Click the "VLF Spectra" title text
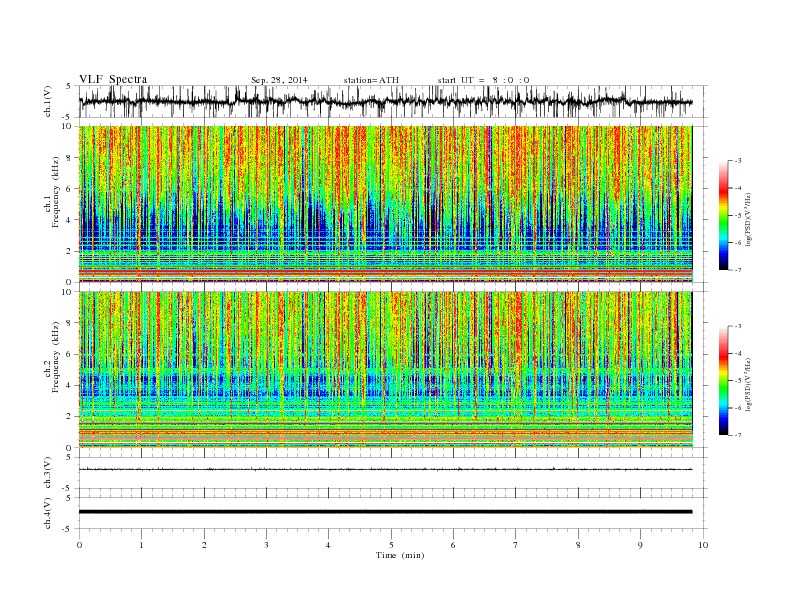Image resolution: width=792 pixels, height=612 pixels. point(113,79)
